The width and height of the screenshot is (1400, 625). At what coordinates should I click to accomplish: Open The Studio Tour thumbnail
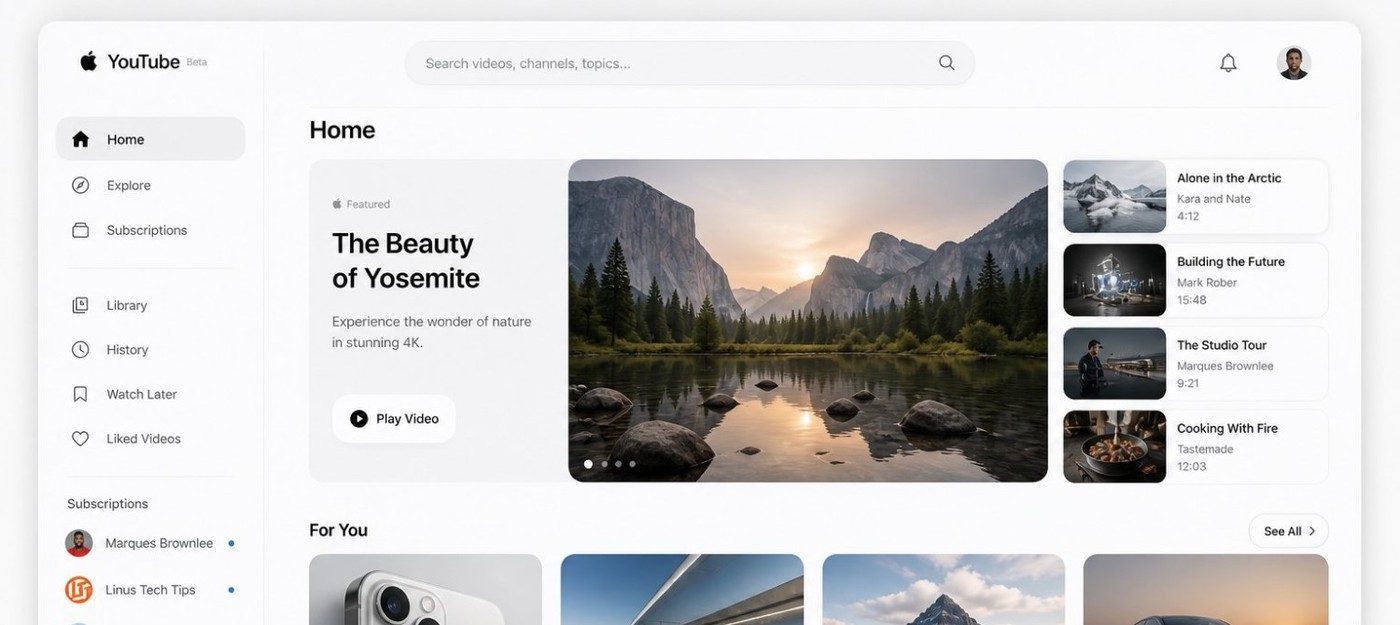[x=1114, y=364]
